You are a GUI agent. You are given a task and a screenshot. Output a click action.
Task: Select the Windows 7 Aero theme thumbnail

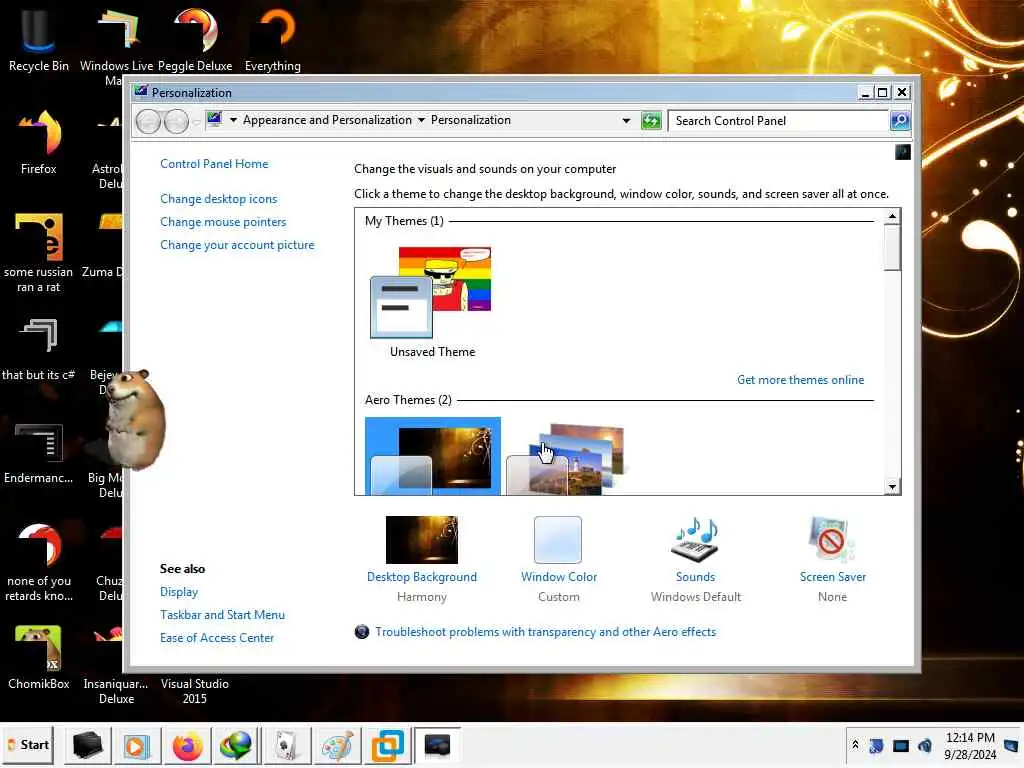(x=567, y=458)
